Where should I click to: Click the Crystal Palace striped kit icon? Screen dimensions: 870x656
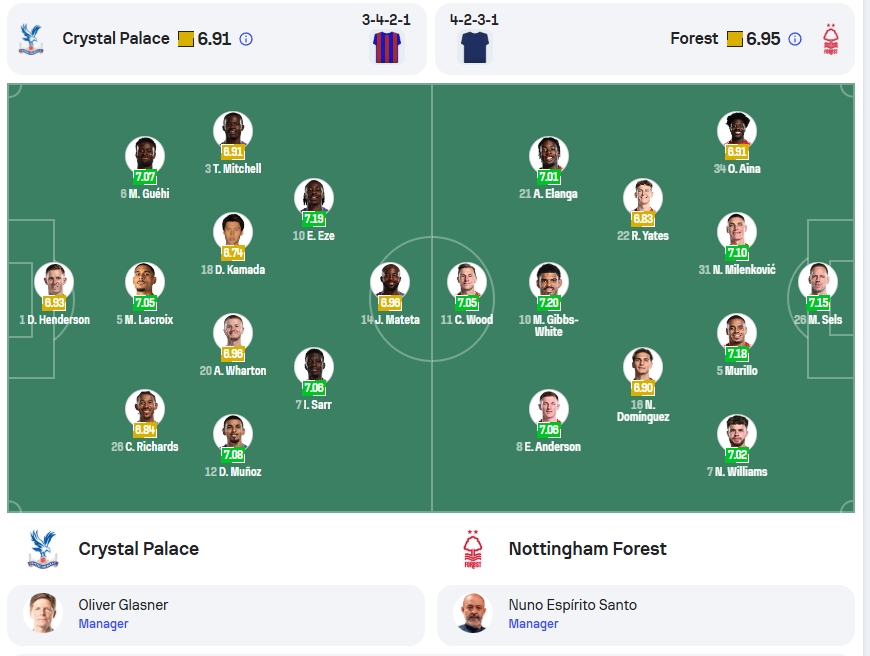click(x=387, y=47)
